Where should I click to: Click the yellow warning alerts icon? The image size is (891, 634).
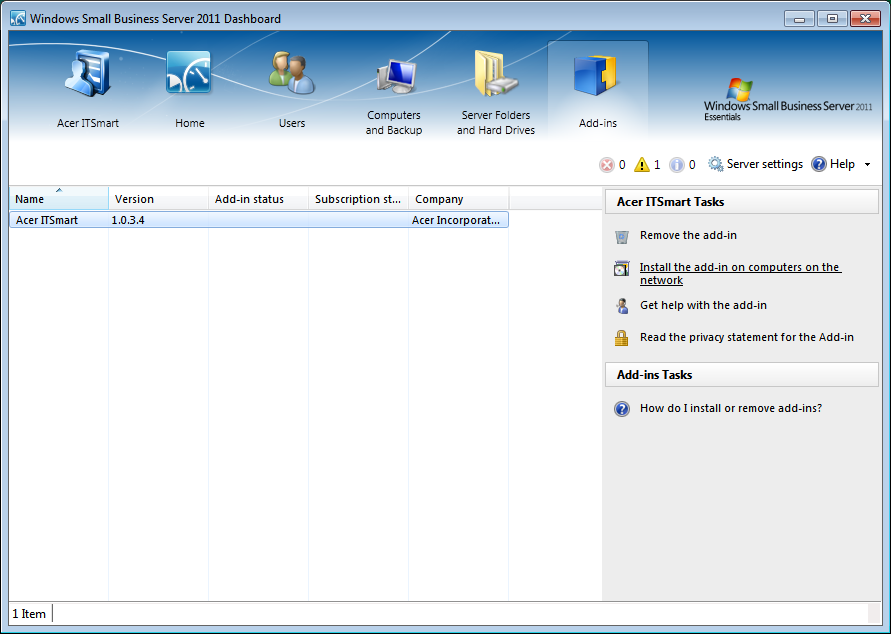coord(642,165)
